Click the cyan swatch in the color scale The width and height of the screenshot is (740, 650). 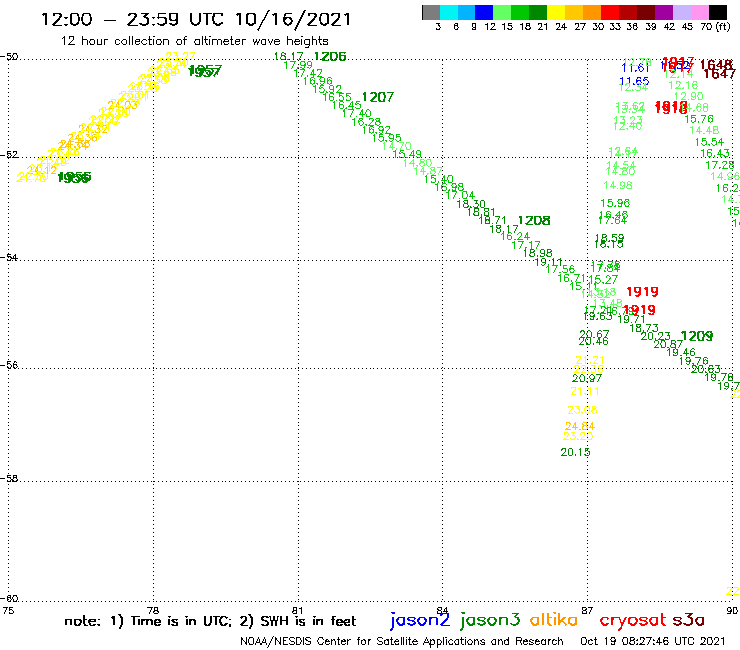point(449,12)
